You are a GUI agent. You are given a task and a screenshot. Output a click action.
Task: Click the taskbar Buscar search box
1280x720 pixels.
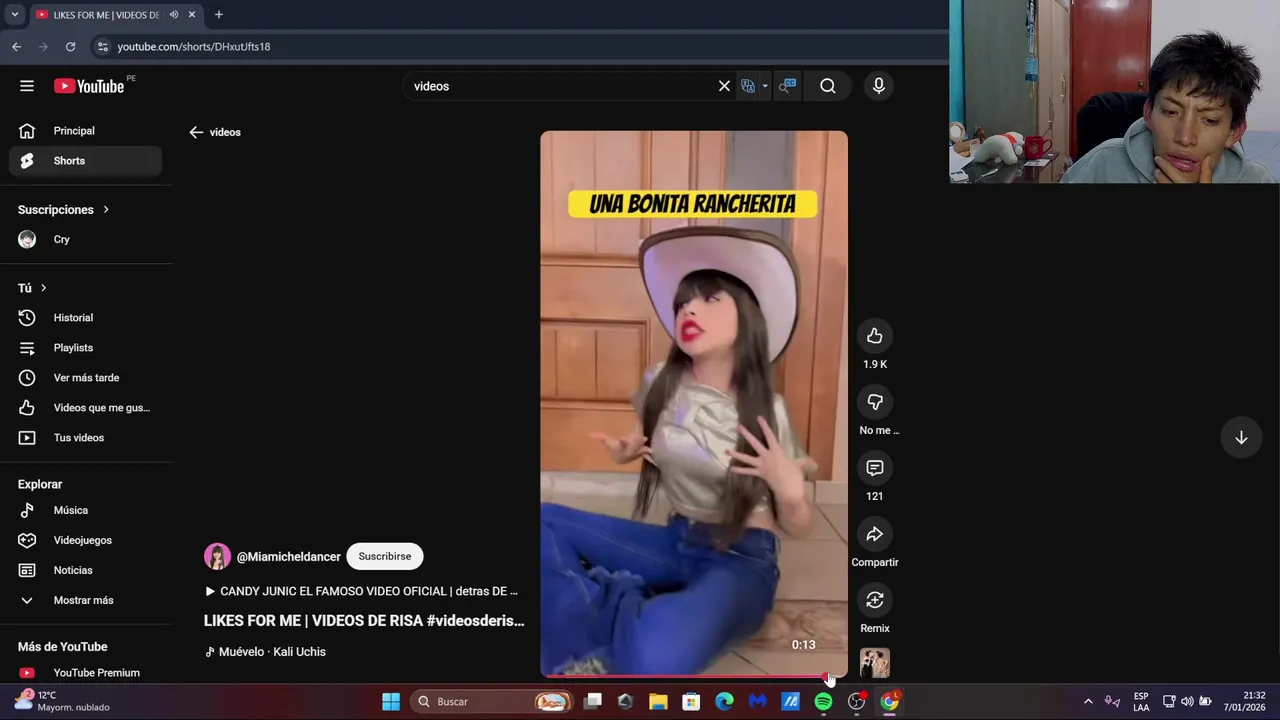(x=492, y=702)
